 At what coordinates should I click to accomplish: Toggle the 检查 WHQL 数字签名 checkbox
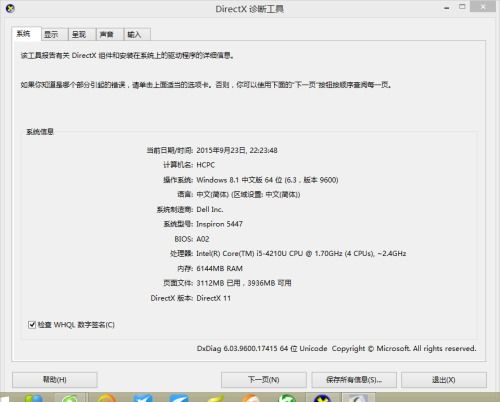pos(32,324)
